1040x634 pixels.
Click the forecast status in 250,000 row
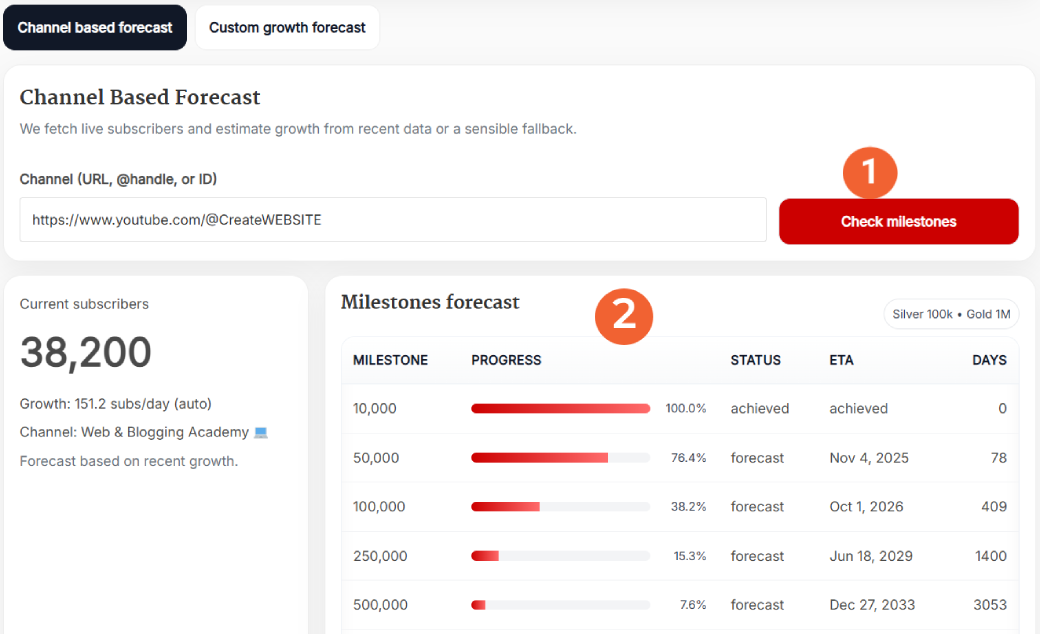click(757, 556)
